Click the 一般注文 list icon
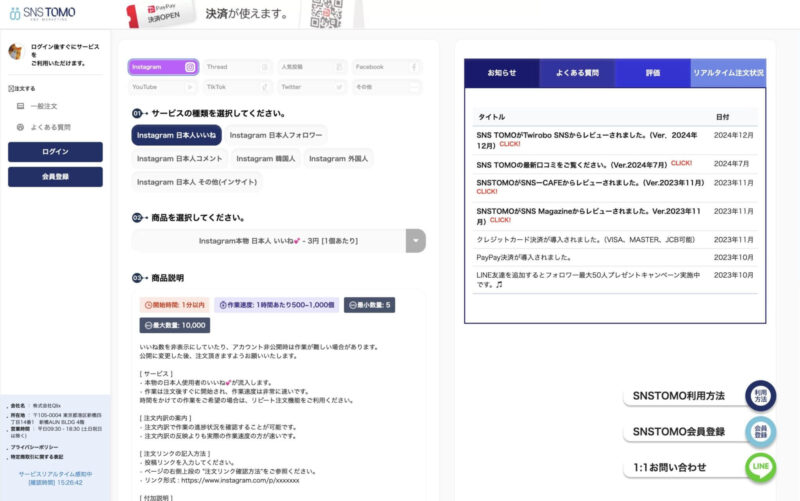The height and width of the screenshot is (501, 800). [x=20, y=106]
